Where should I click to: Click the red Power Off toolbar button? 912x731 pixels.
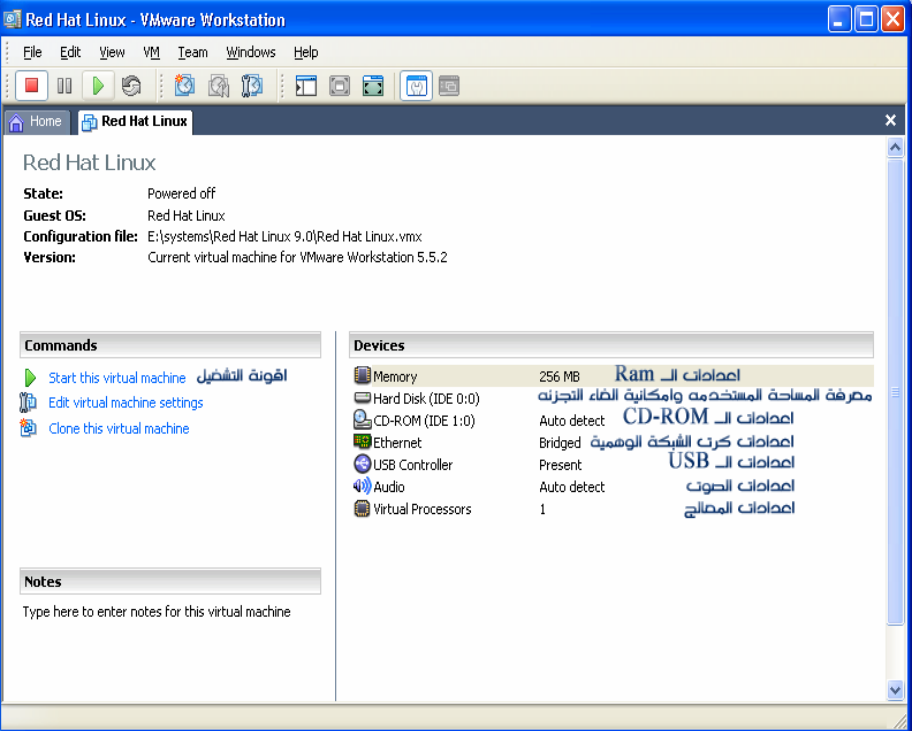(x=31, y=86)
